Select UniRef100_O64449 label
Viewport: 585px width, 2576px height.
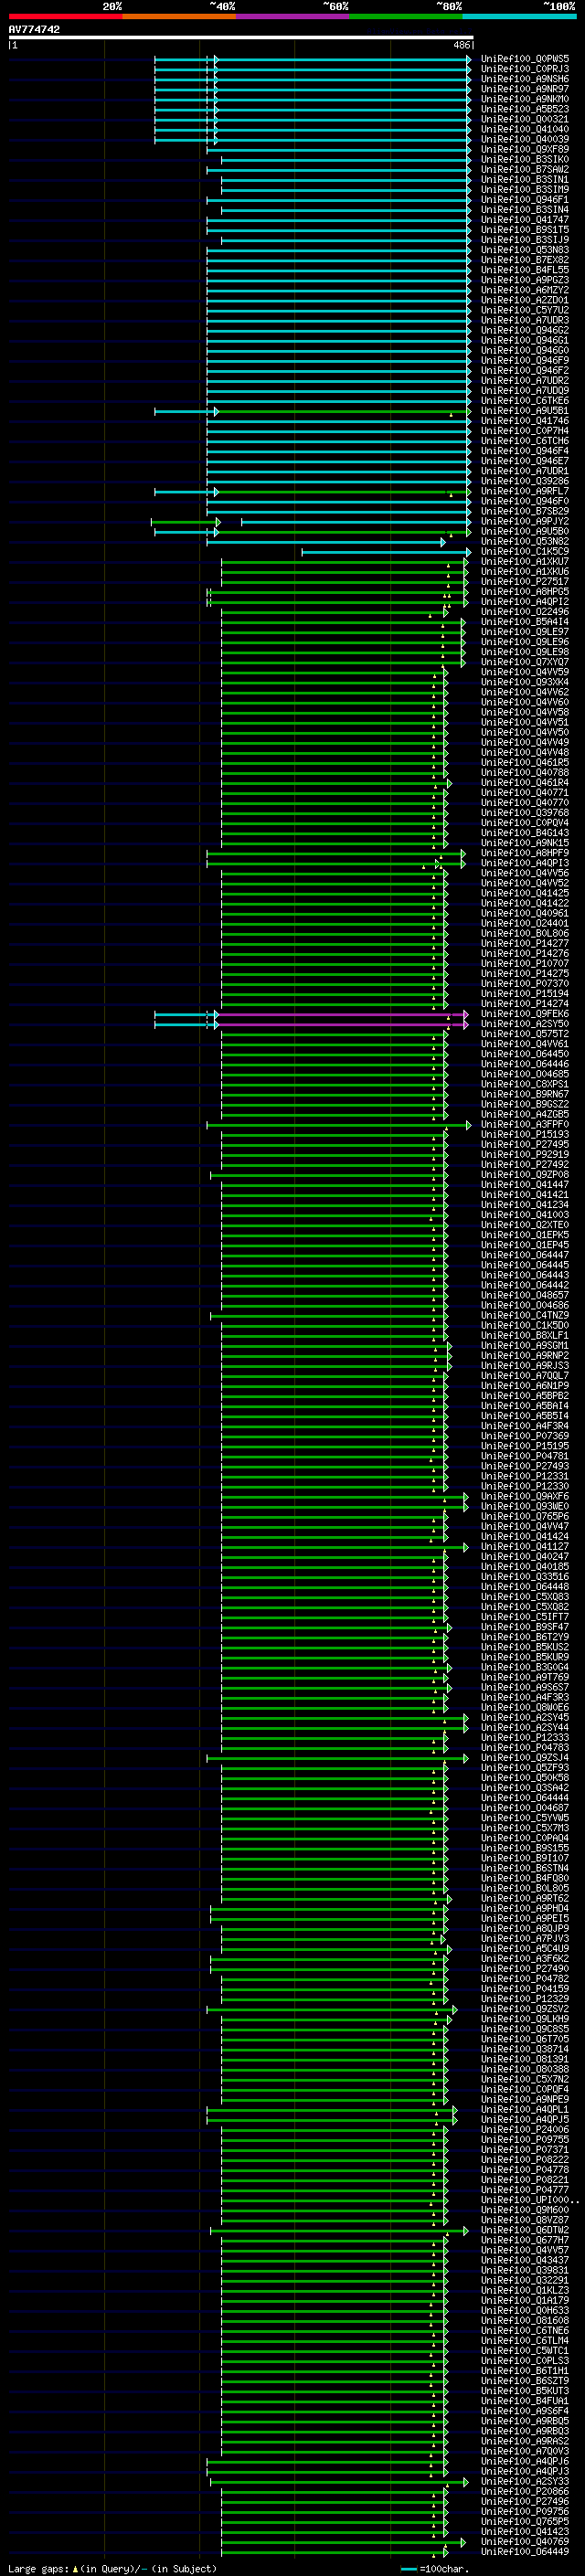coord(525,2551)
